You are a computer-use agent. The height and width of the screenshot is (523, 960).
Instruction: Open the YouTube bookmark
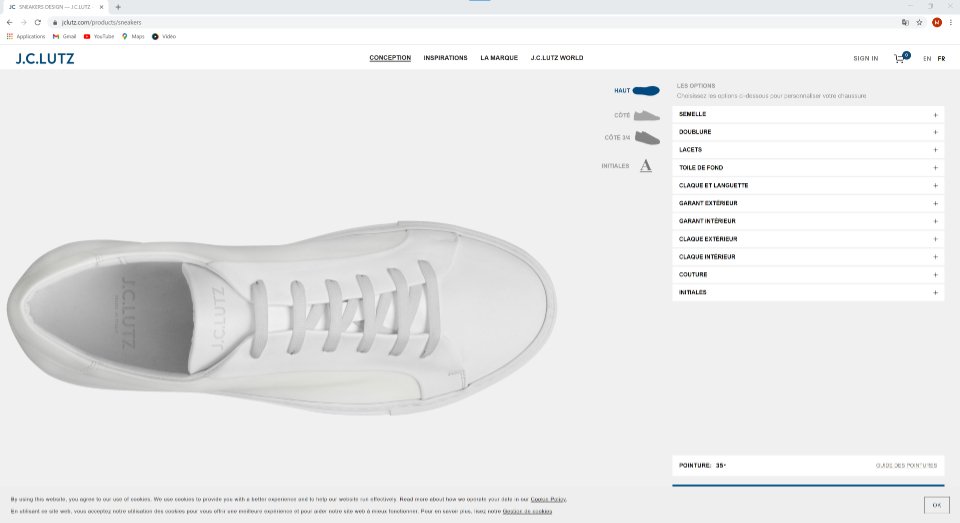99,37
